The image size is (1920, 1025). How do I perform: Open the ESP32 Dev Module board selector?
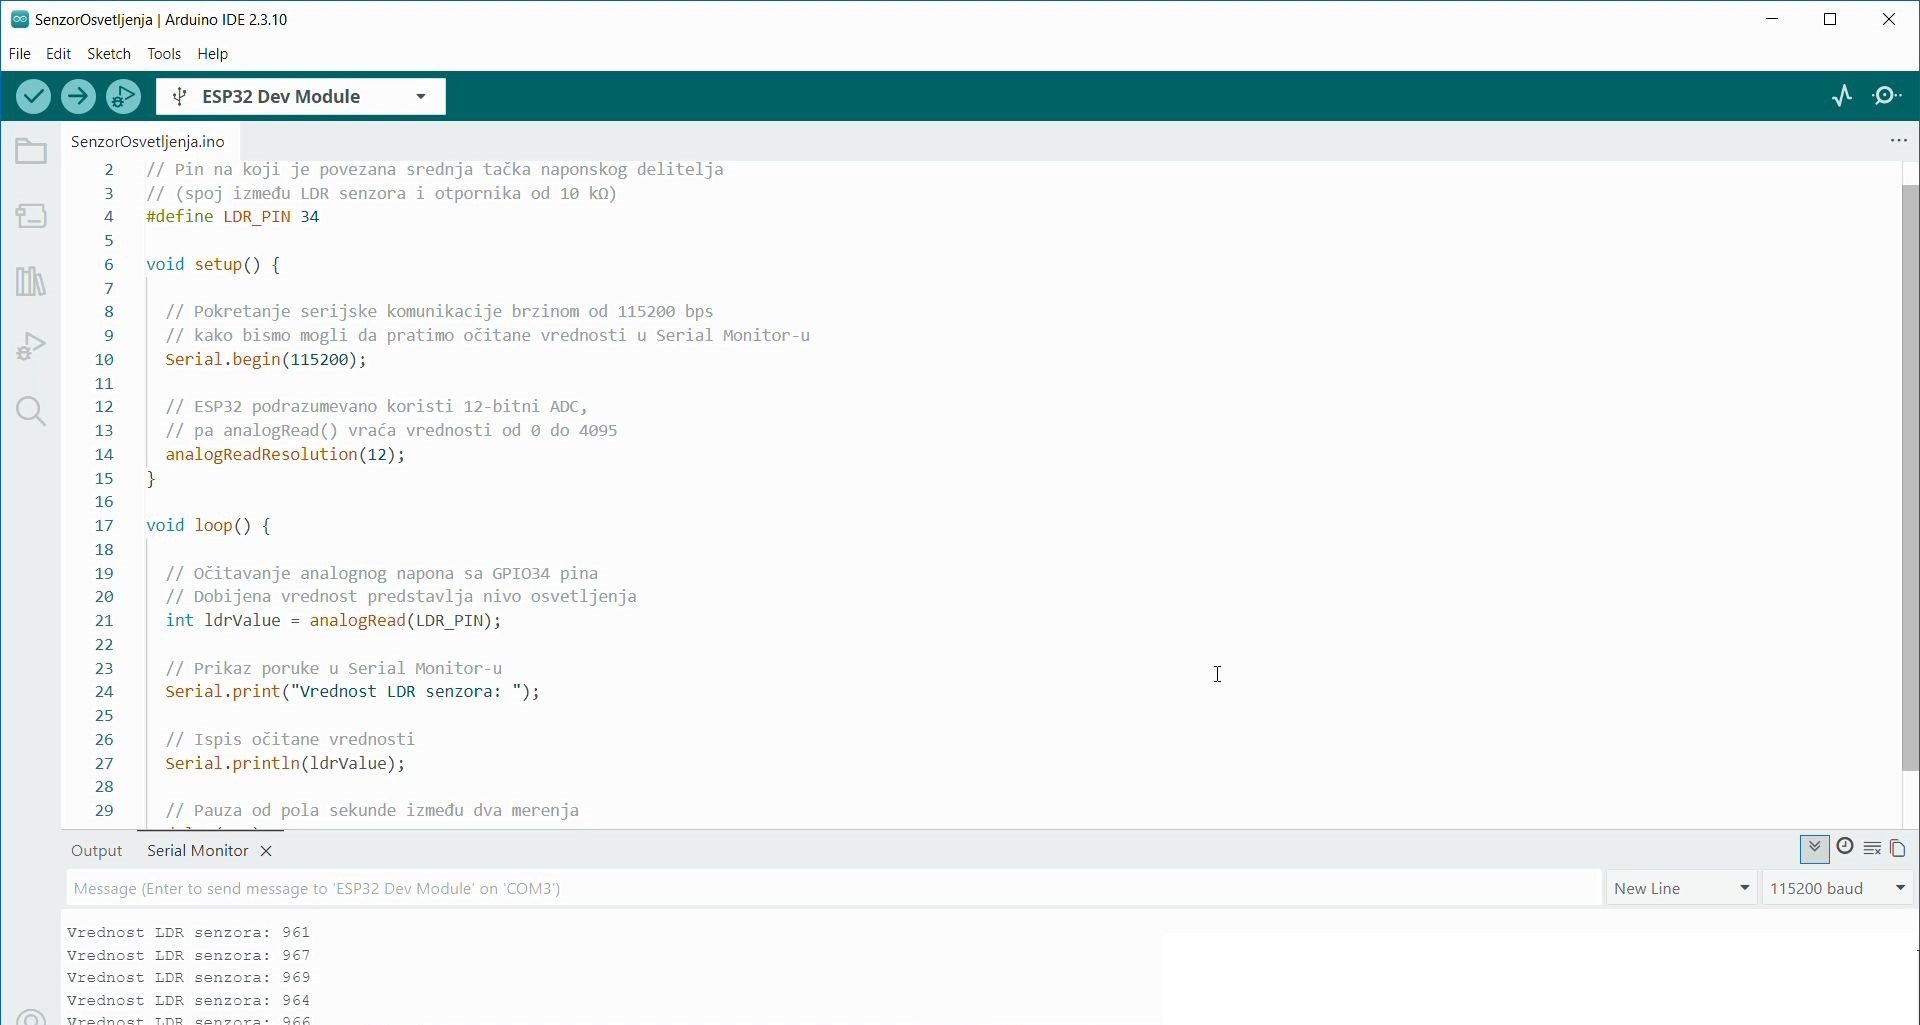(x=301, y=97)
